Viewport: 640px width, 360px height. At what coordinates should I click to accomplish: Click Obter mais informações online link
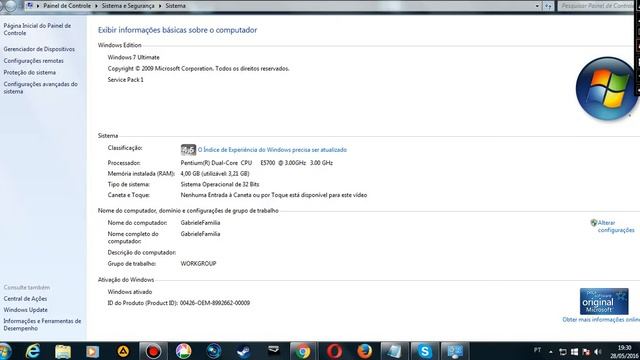[601, 320]
